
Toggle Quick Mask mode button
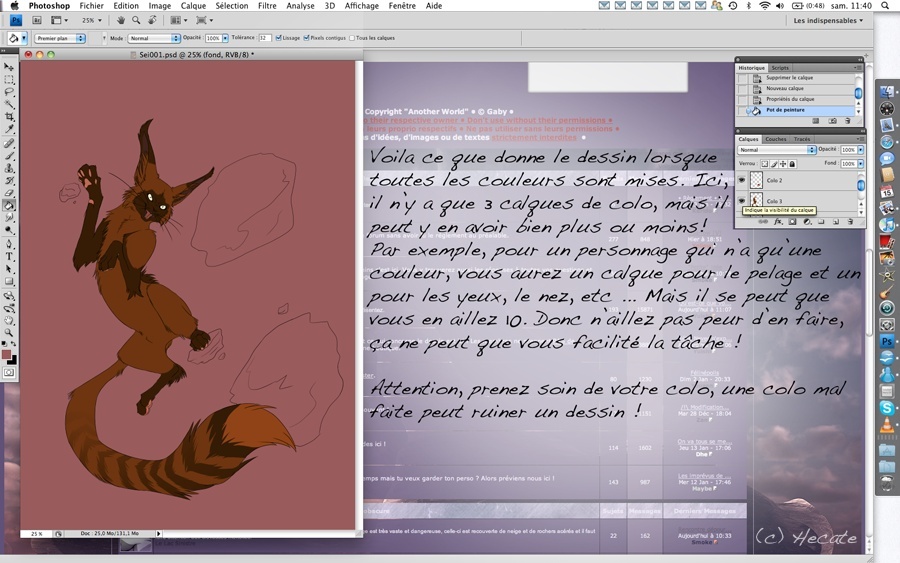pos(9,372)
